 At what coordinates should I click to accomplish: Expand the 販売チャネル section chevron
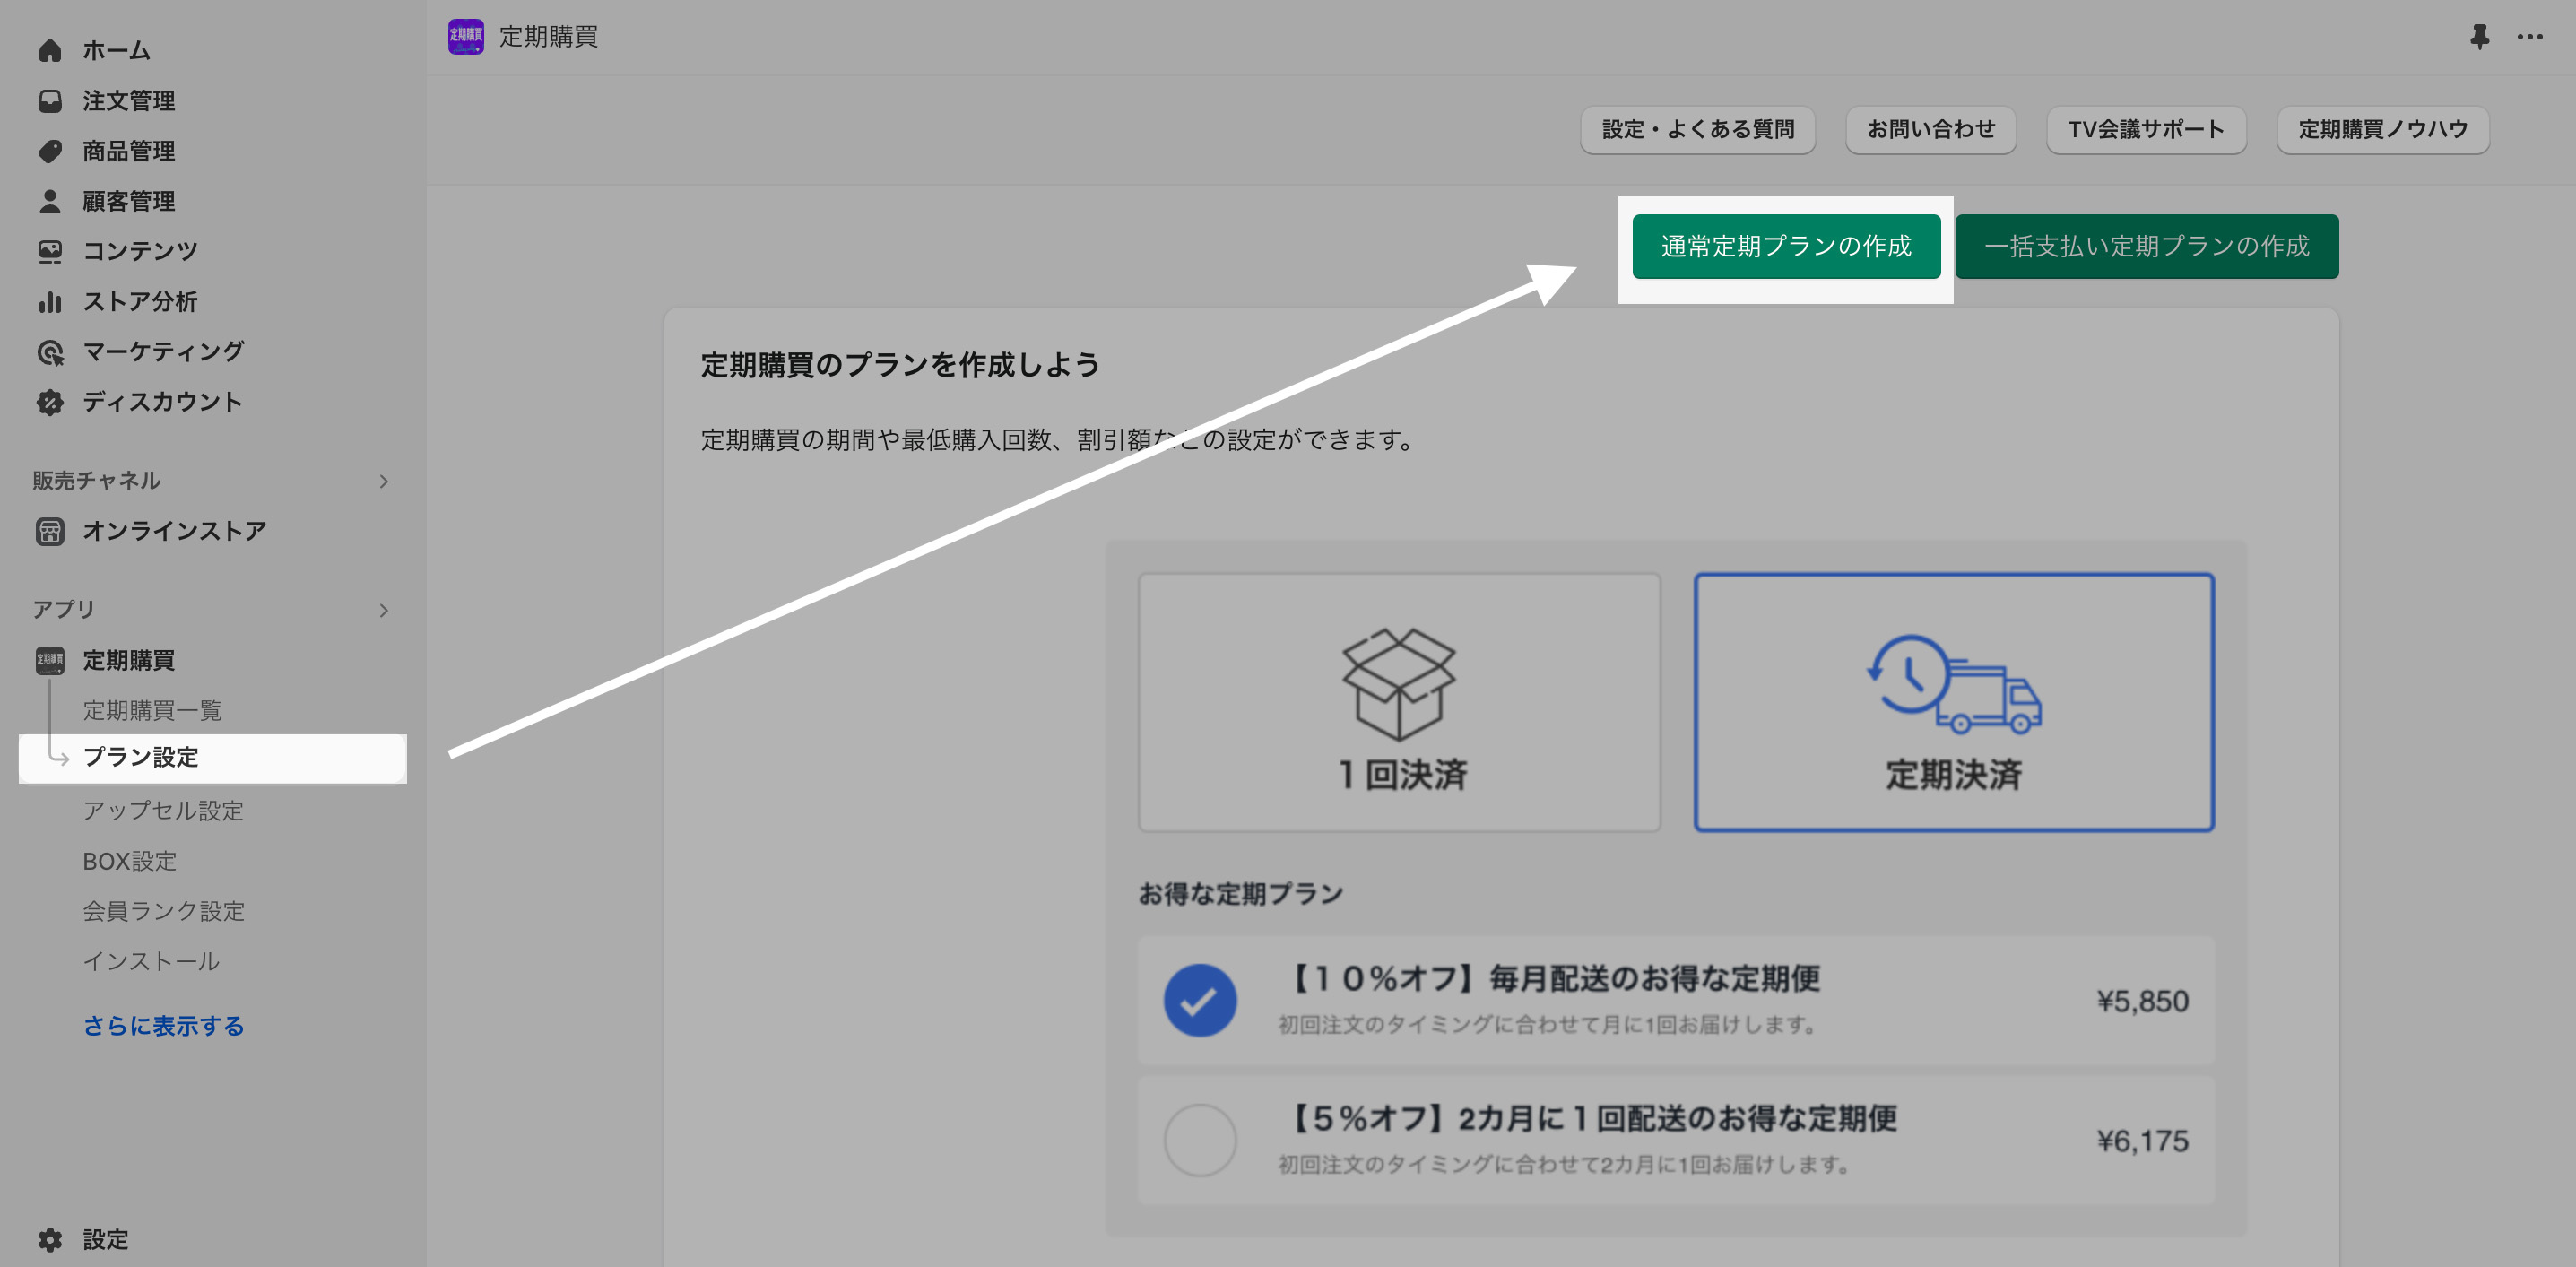coord(383,481)
